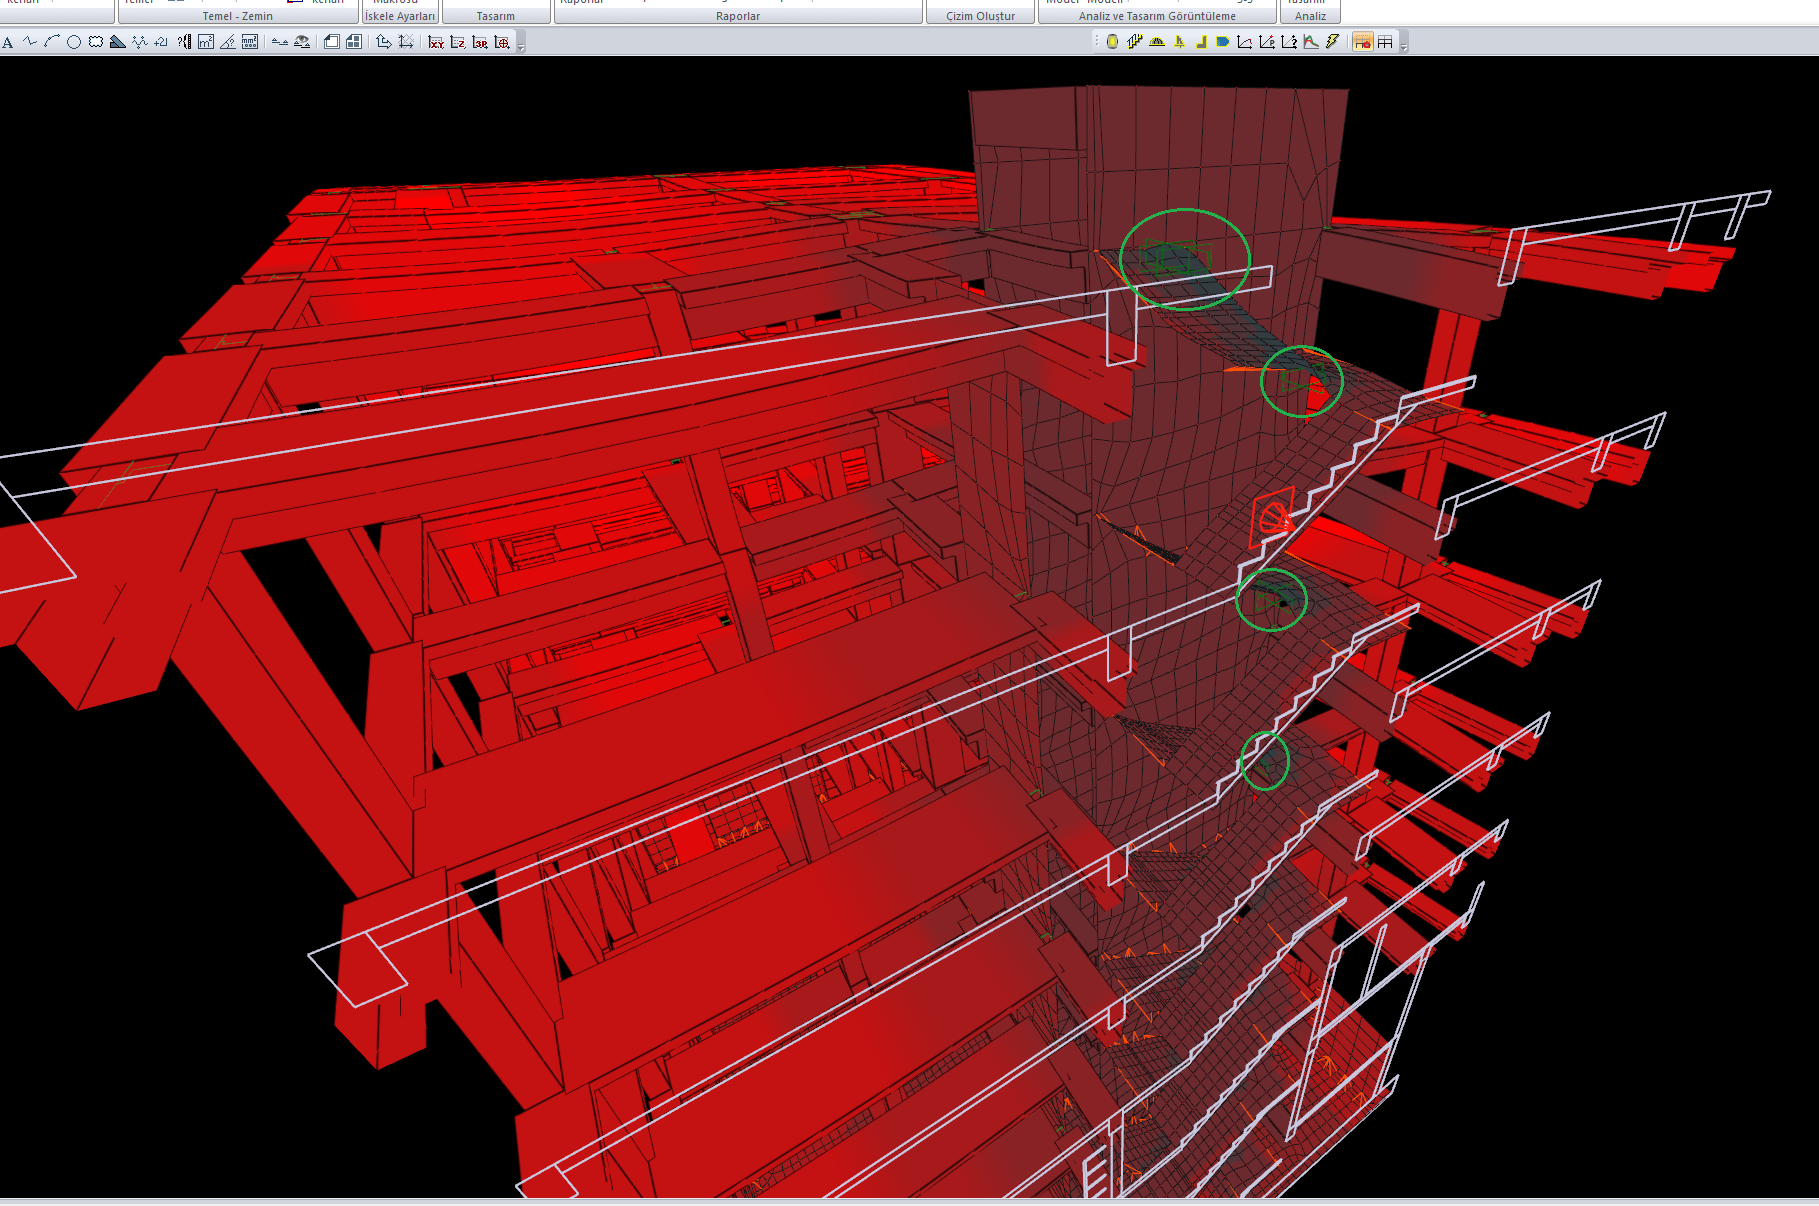
Task: Select the revision cloud tool
Action: coord(96,42)
